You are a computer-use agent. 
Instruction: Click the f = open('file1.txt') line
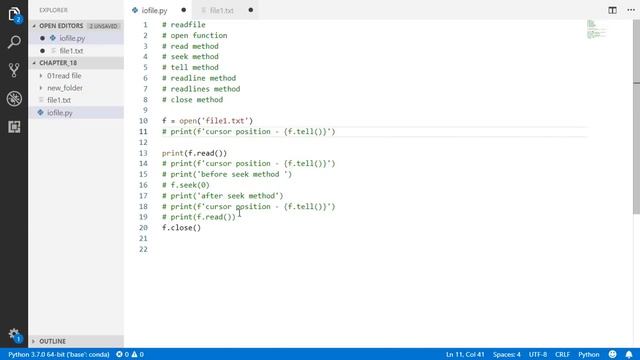[x=207, y=121]
